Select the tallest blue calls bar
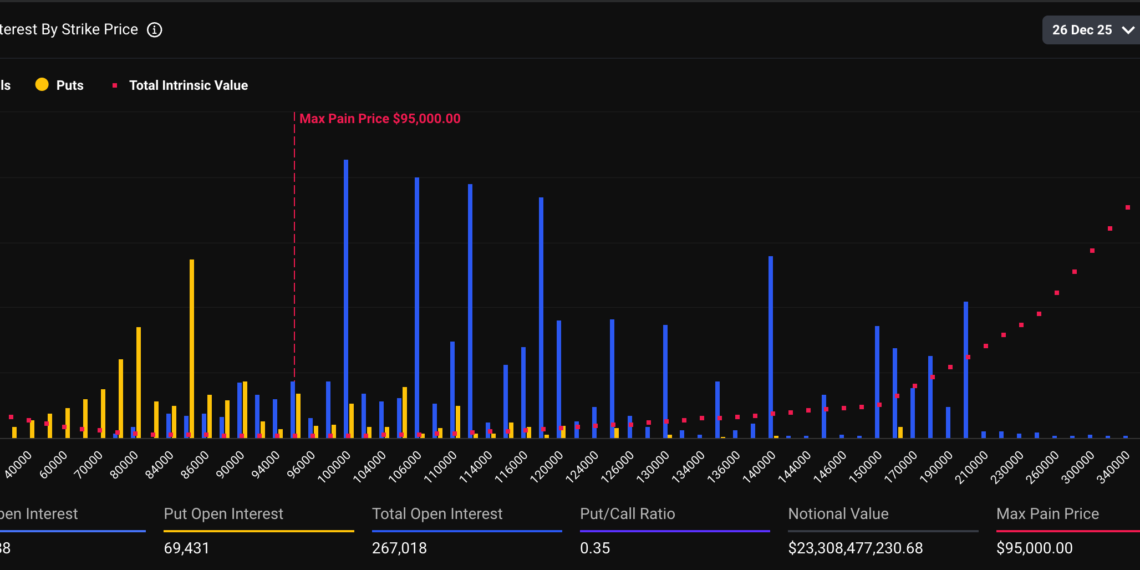The width and height of the screenshot is (1140, 570). click(346, 298)
